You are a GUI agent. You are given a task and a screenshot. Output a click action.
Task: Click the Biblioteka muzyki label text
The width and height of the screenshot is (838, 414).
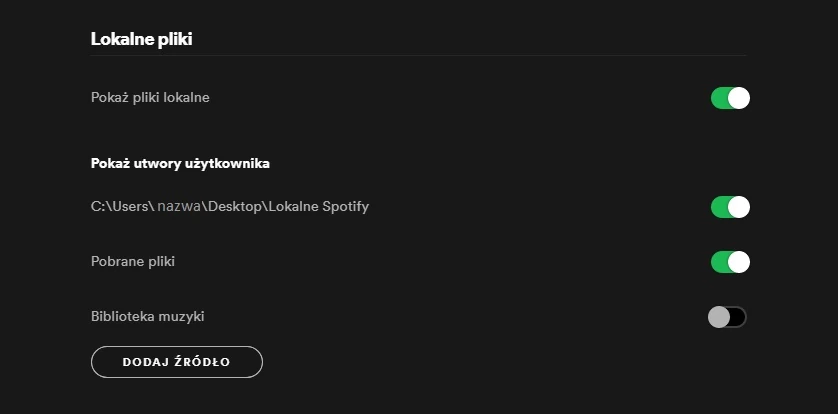point(148,317)
